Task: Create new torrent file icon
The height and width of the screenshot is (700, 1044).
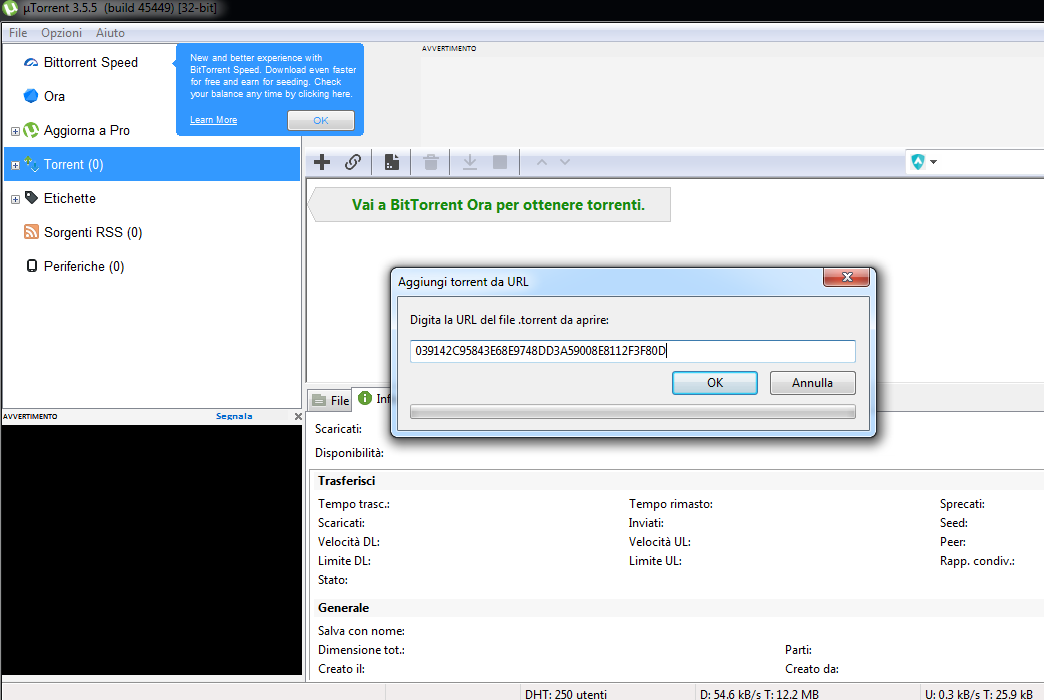Action: click(x=392, y=162)
